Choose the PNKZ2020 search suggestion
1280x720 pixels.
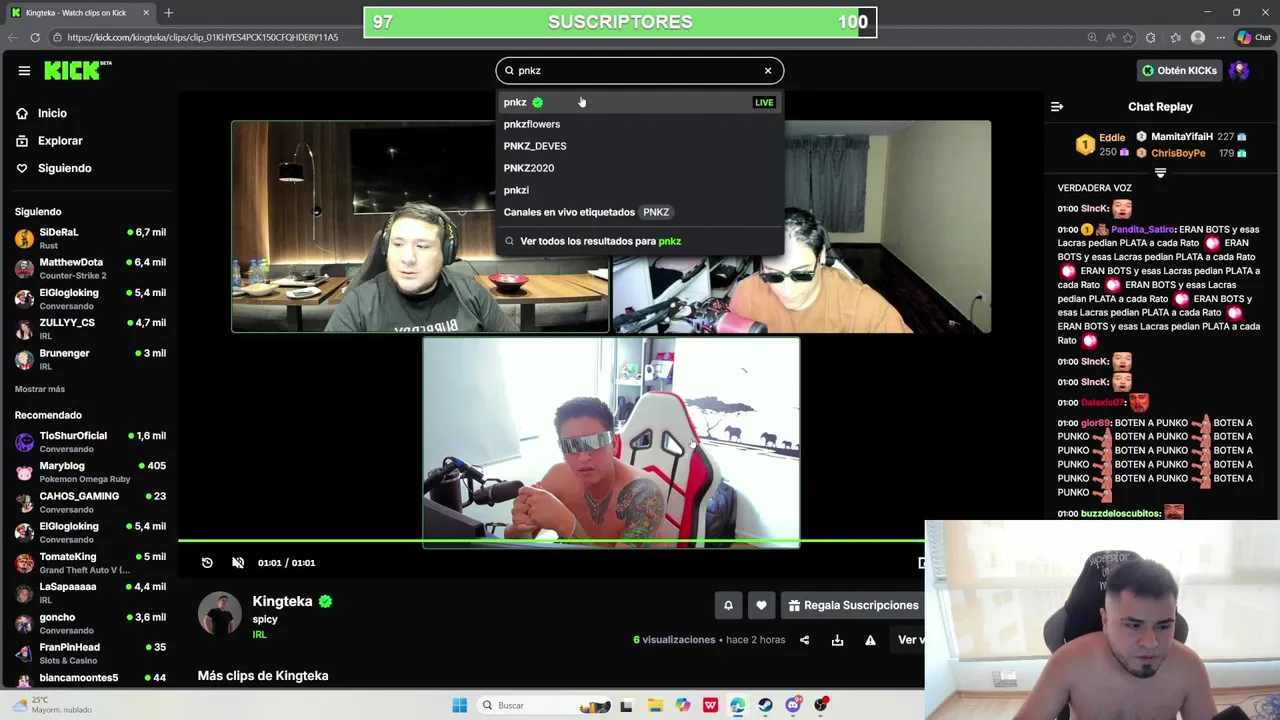[x=640, y=168]
